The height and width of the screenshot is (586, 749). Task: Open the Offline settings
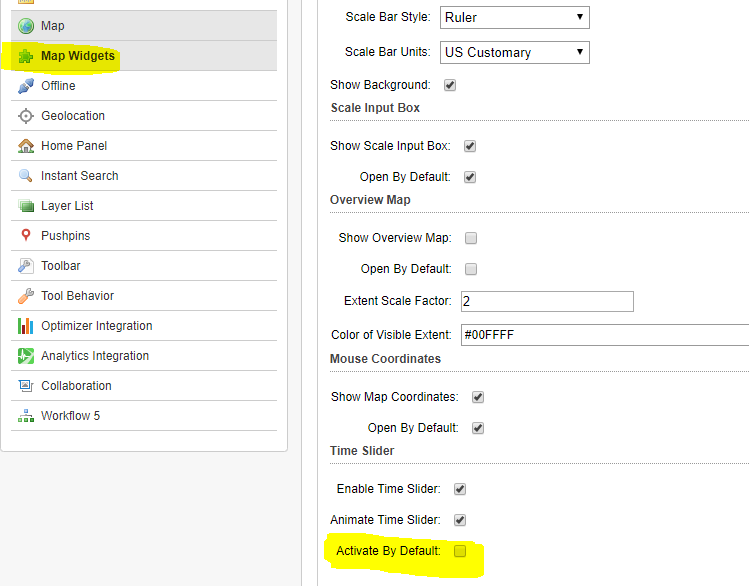(x=144, y=86)
